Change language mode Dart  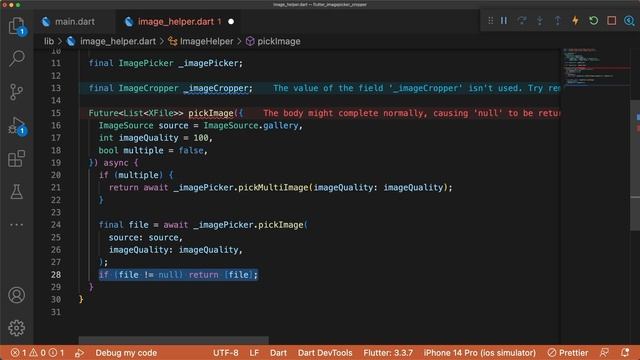[x=278, y=353]
